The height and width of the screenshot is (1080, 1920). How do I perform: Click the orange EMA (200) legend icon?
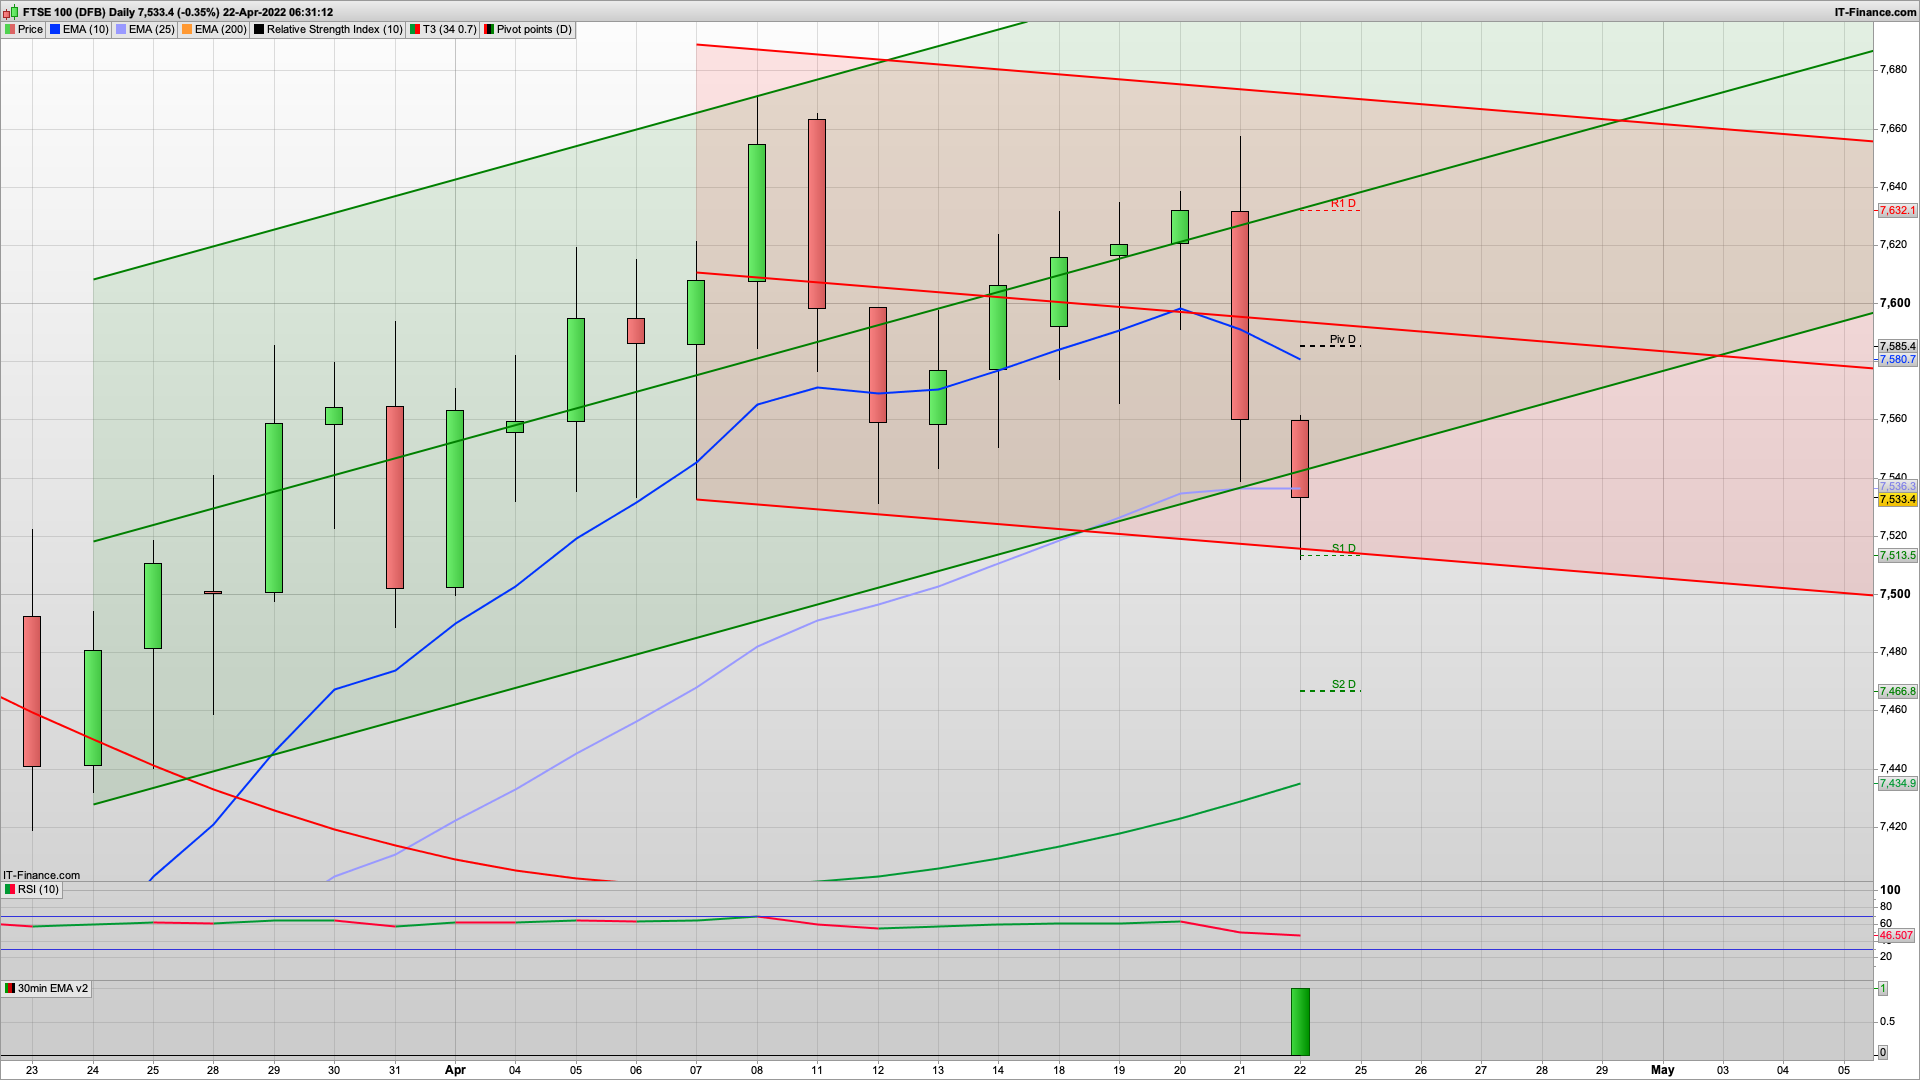pos(187,29)
